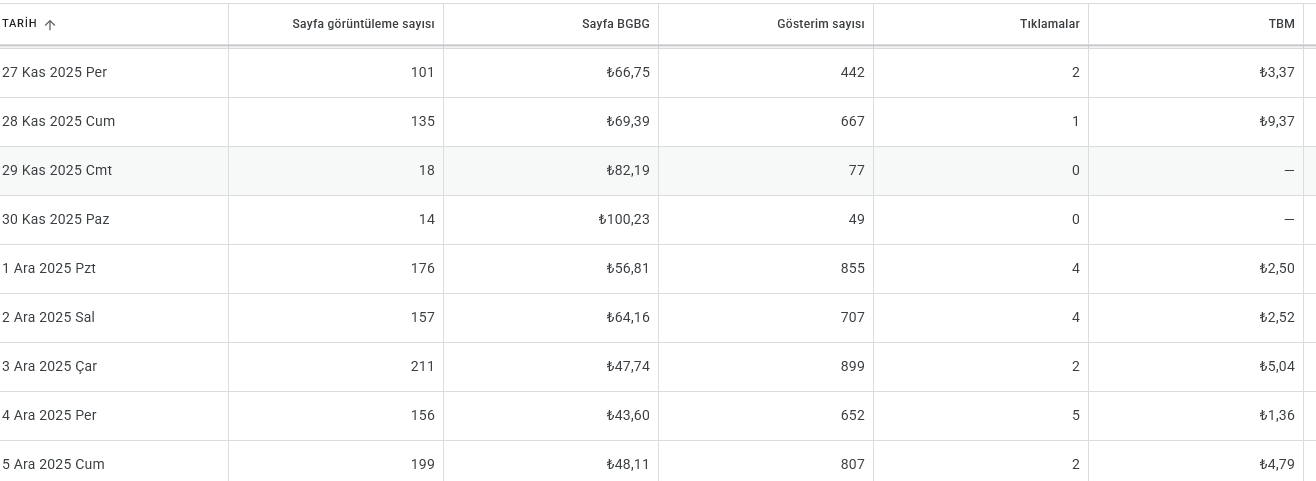
Task: Sort by Sayfa BGBG column header
Action: (x=616, y=24)
